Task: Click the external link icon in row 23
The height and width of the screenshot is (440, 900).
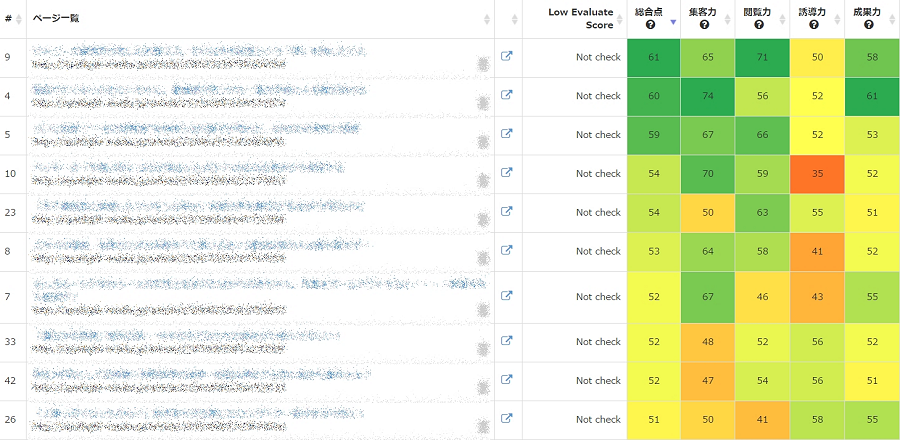Action: tap(506, 211)
